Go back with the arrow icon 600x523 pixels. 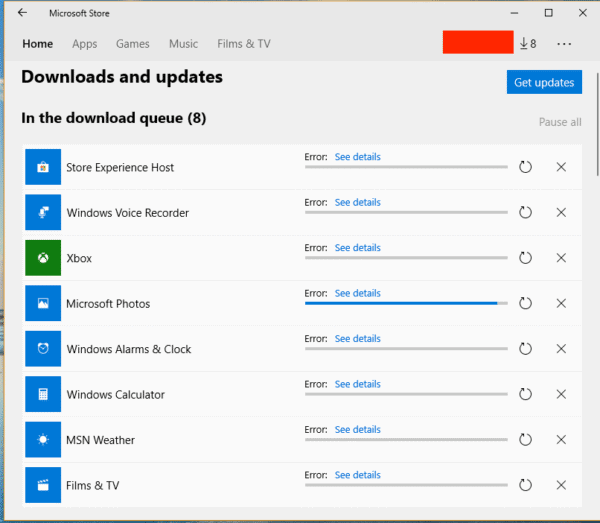point(22,13)
